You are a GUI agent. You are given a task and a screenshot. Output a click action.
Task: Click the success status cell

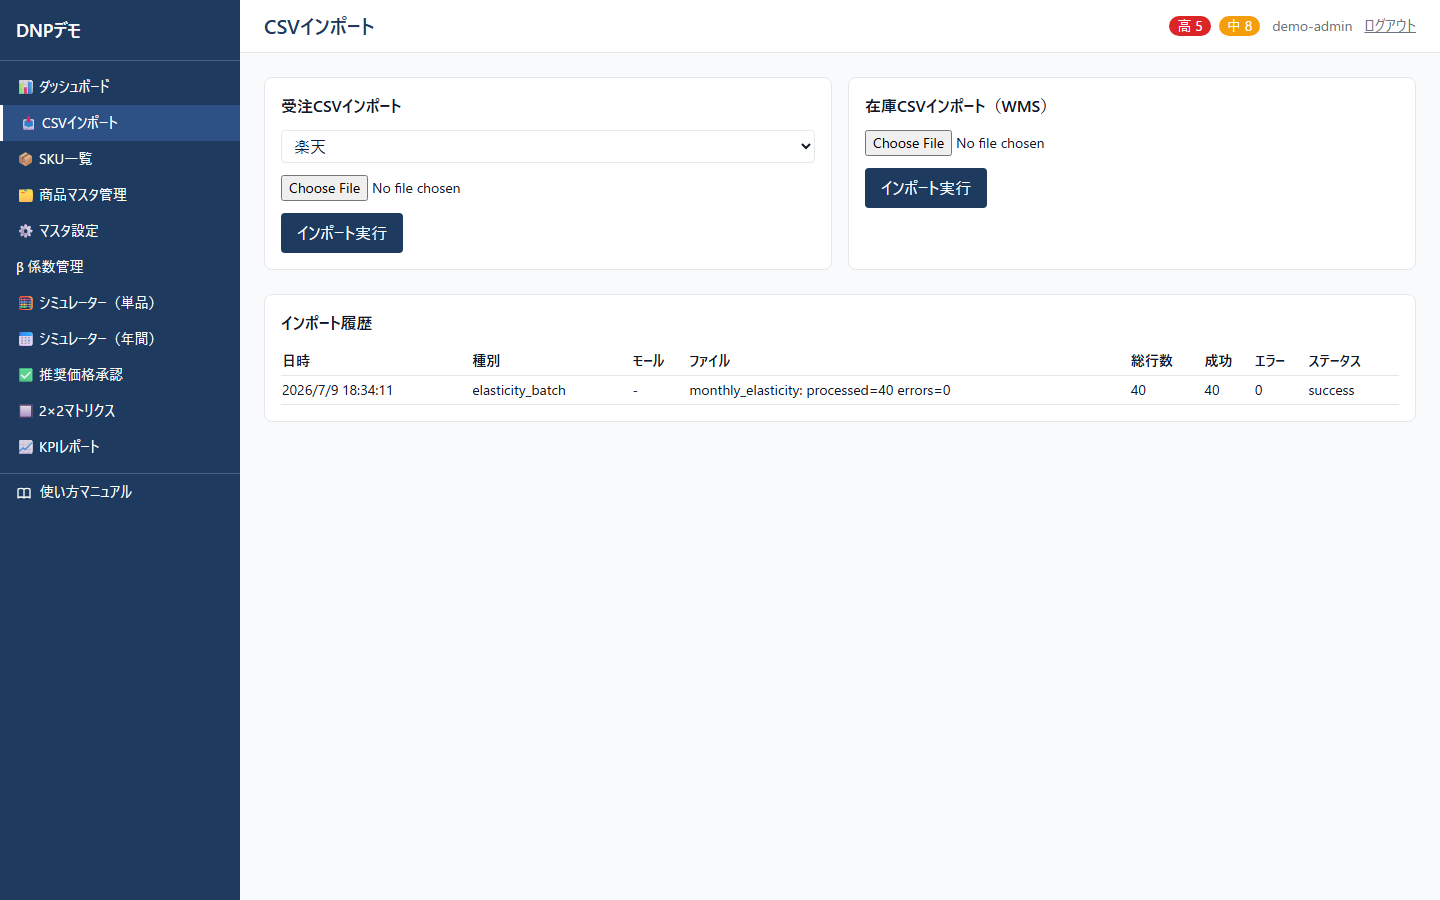1331,390
